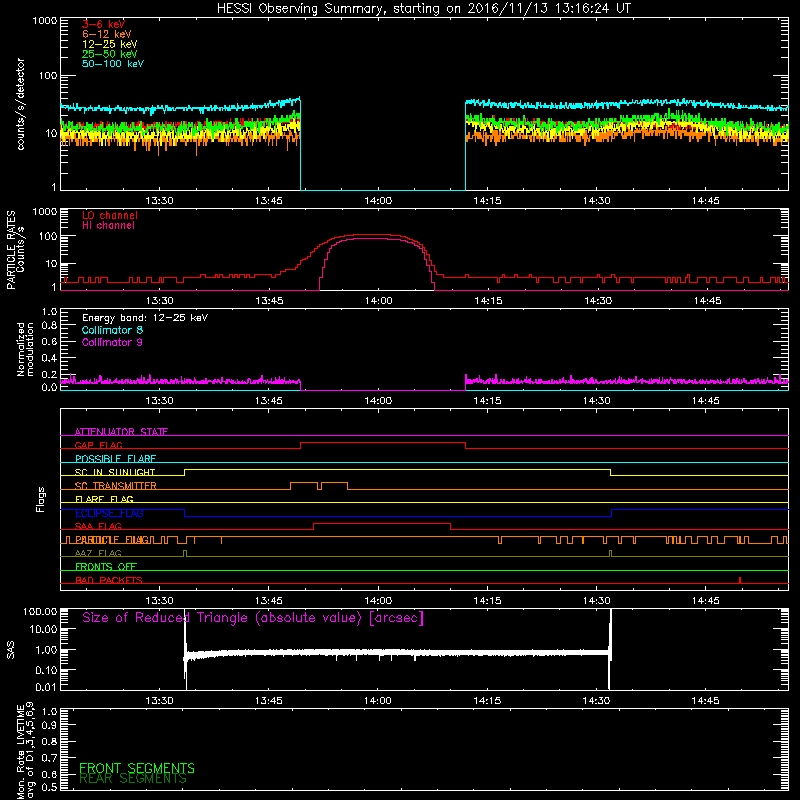
Task: Click the 'HI channel' legend label
Action: point(108,226)
